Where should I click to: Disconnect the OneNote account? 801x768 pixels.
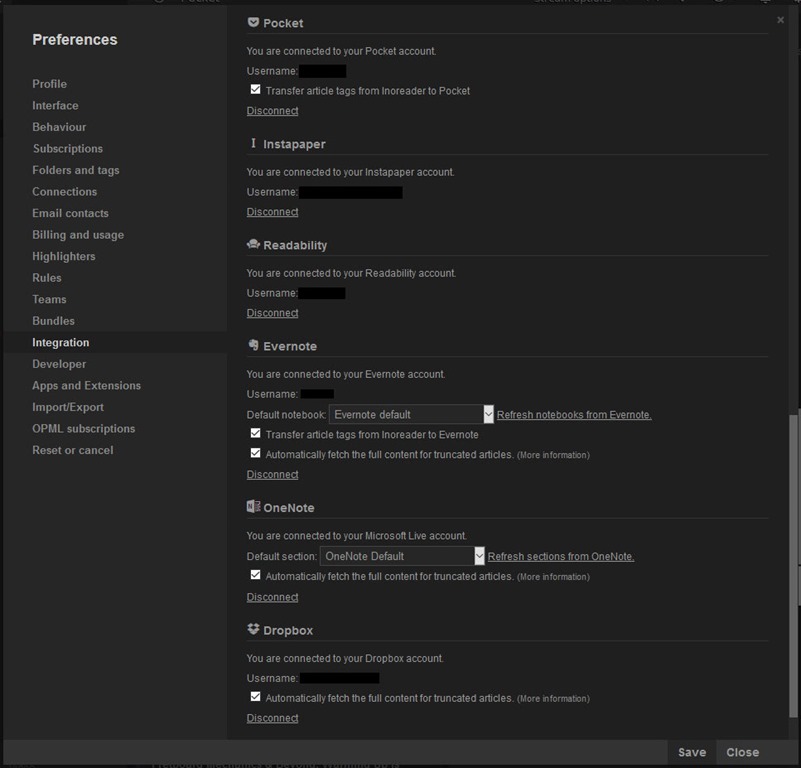tap(272, 597)
